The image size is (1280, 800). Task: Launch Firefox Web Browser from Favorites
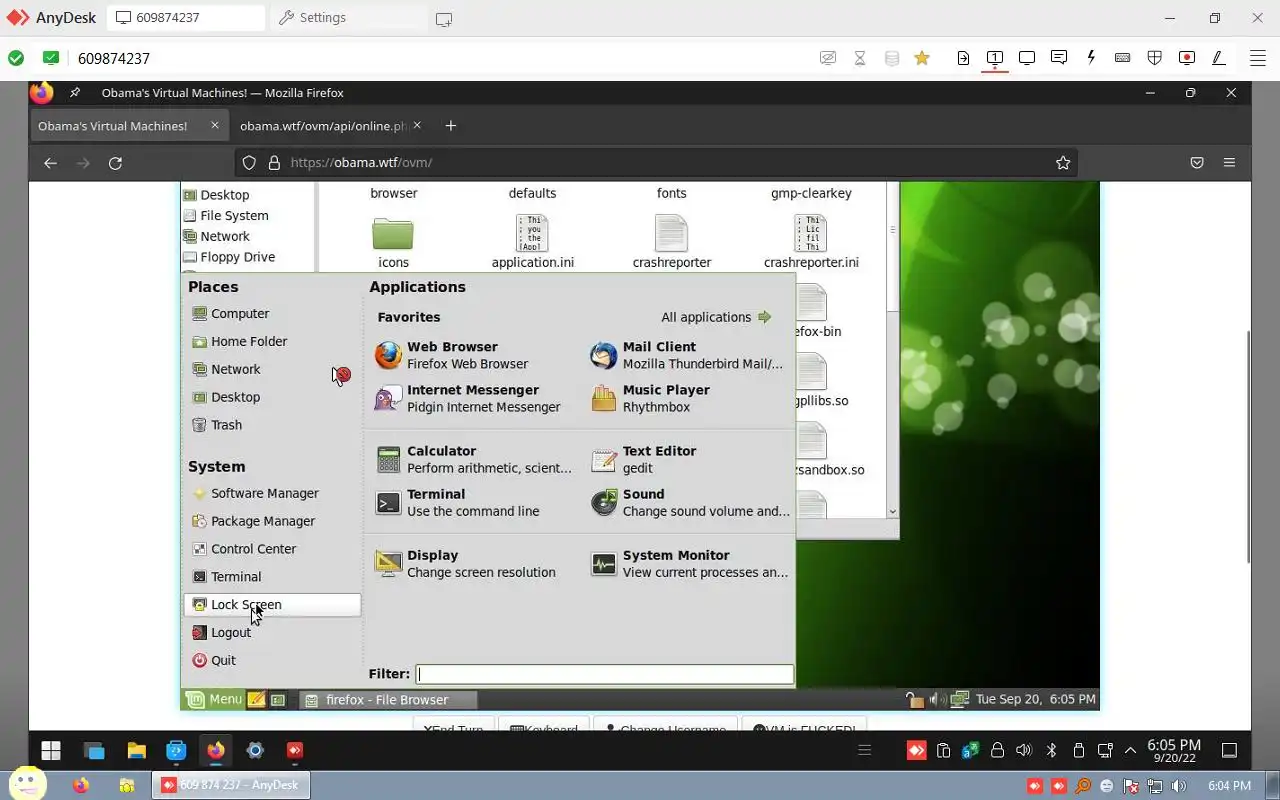click(452, 355)
